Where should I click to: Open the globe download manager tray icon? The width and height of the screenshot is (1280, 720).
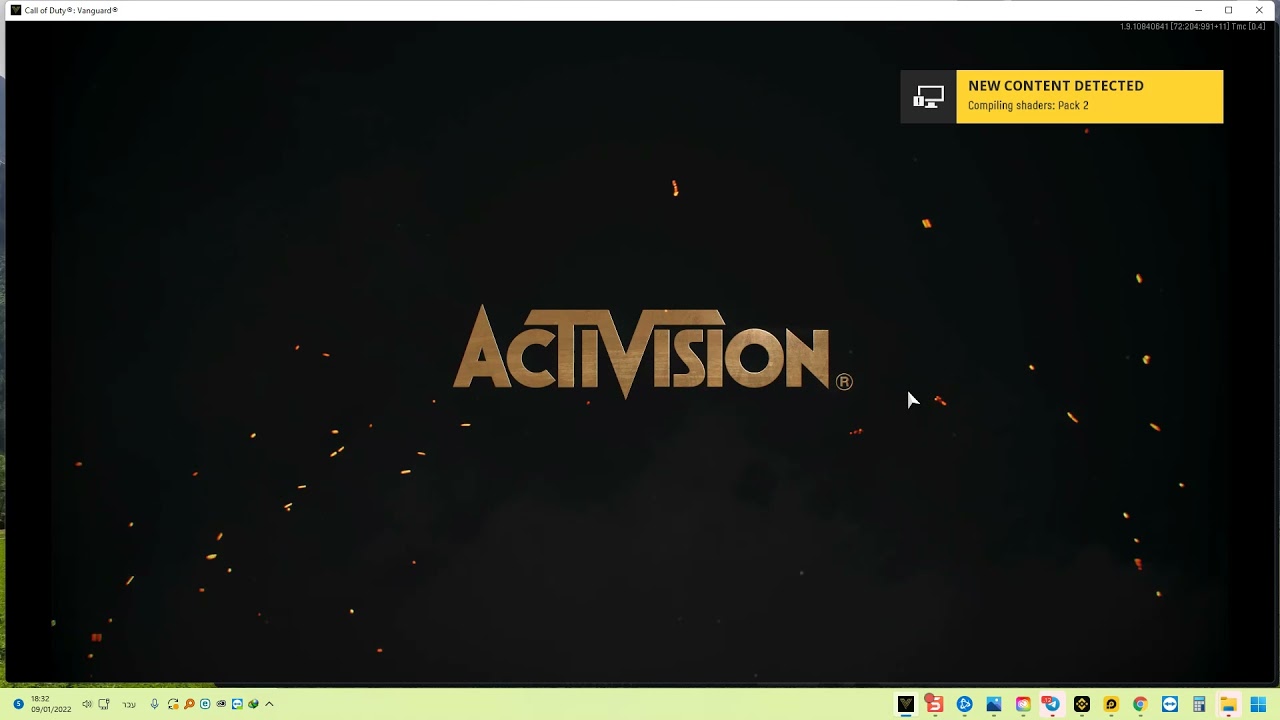pyautogui.click(x=253, y=704)
